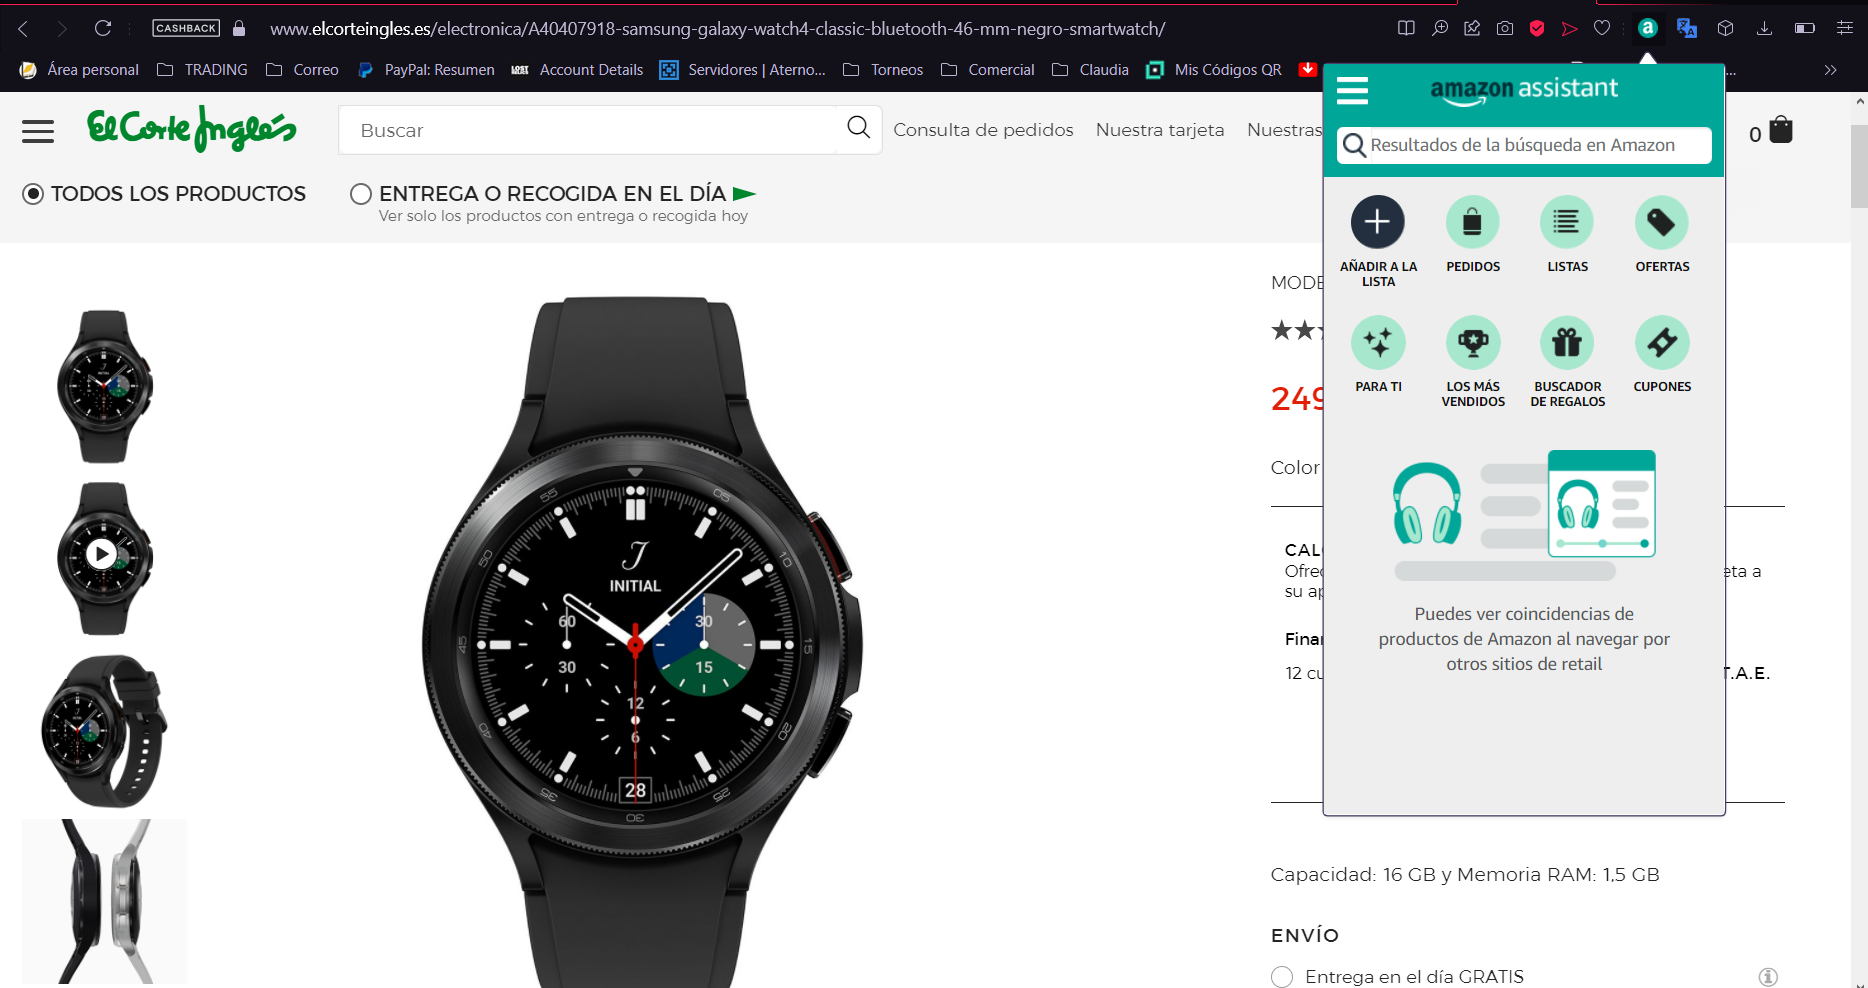
Task: Open the TRADING bookmarks folder
Action: [202, 70]
